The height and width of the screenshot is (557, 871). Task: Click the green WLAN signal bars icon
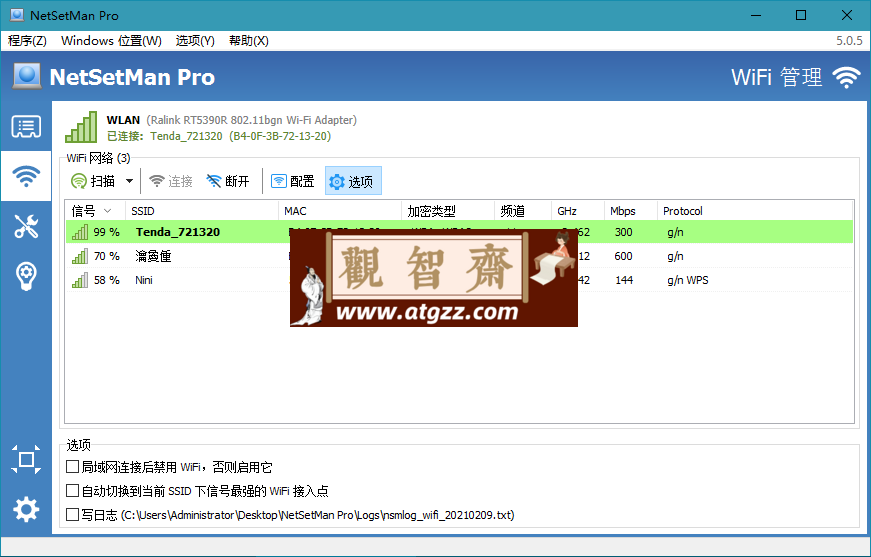(81, 127)
